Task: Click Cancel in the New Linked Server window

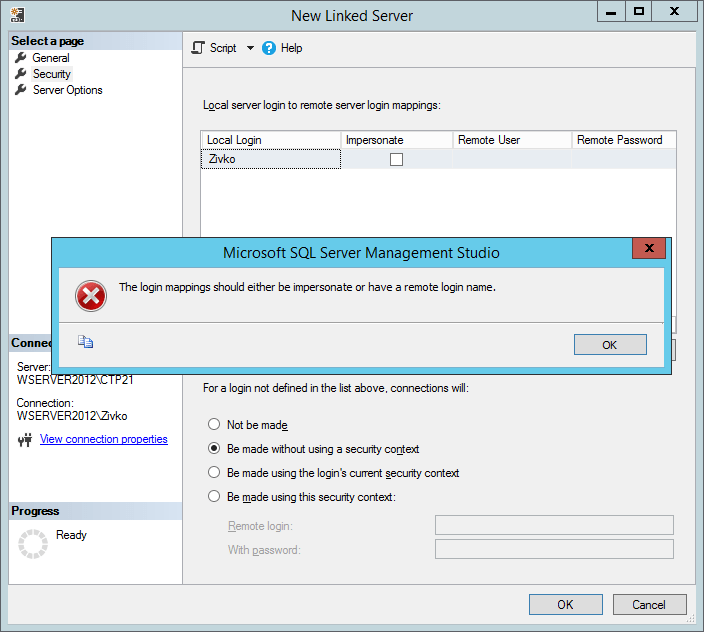Action: click(649, 605)
